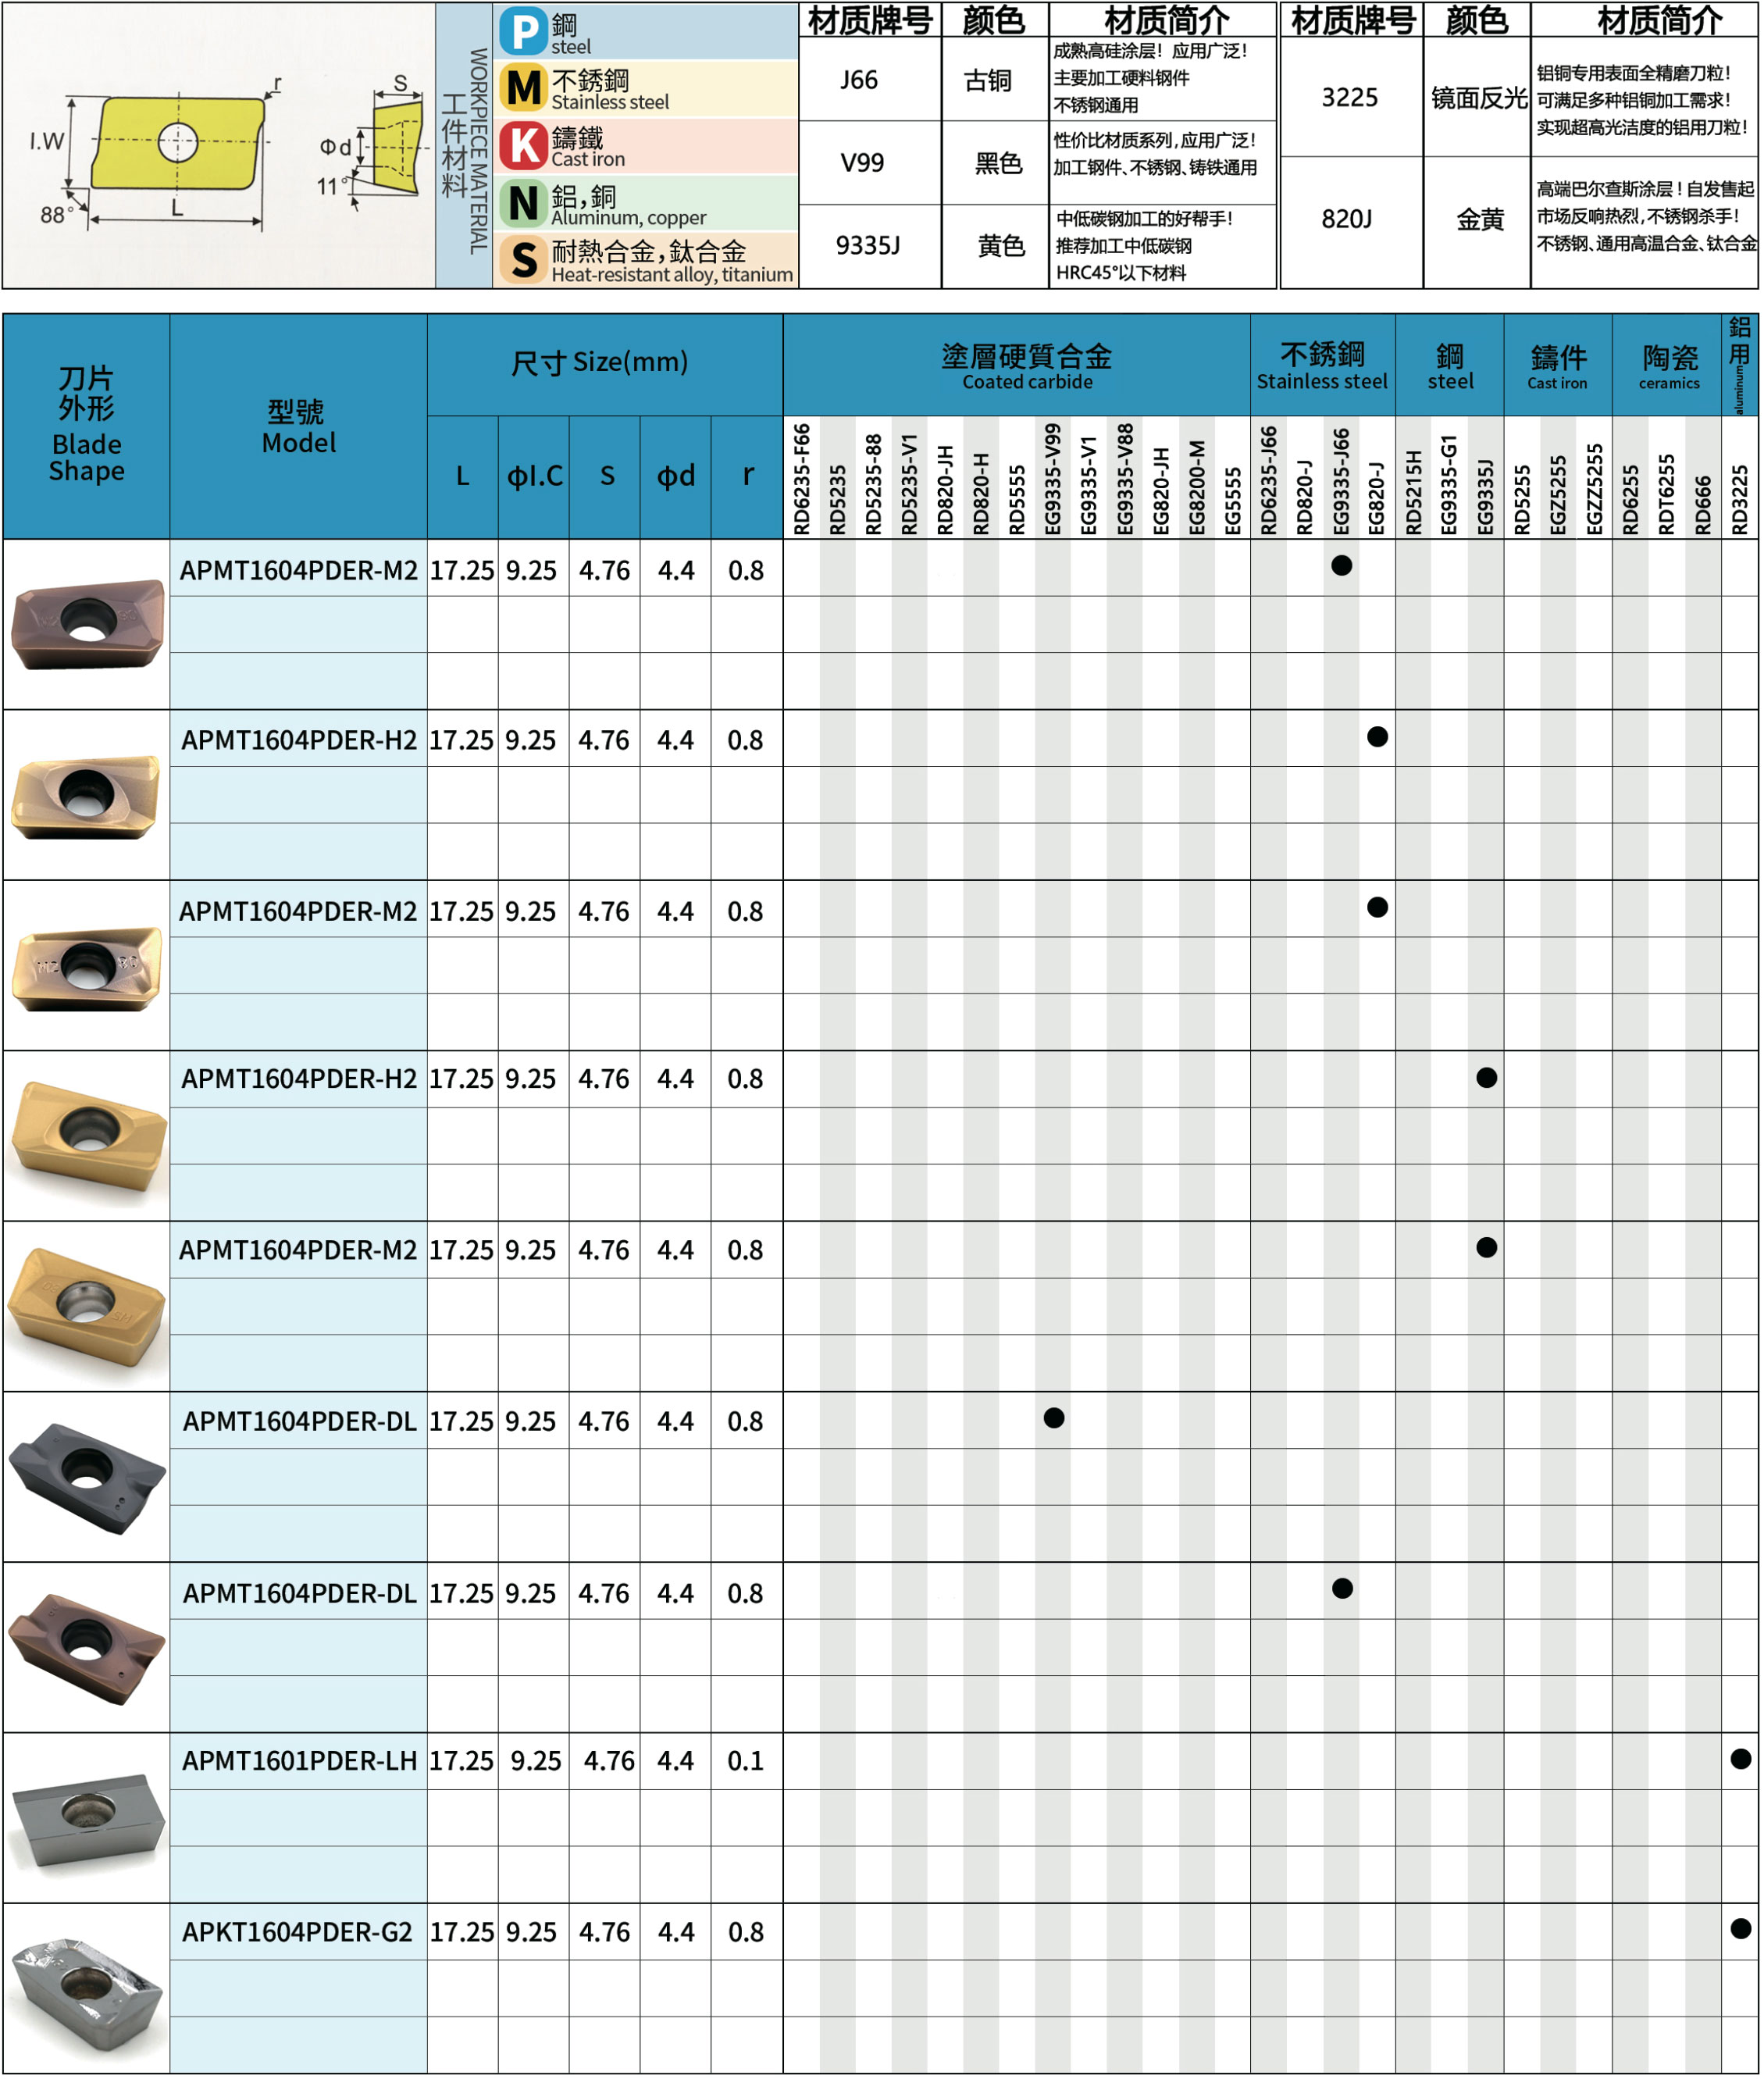The image size is (1764, 2079).
Task: Click the J66 material grade cell
Action: click(859, 80)
